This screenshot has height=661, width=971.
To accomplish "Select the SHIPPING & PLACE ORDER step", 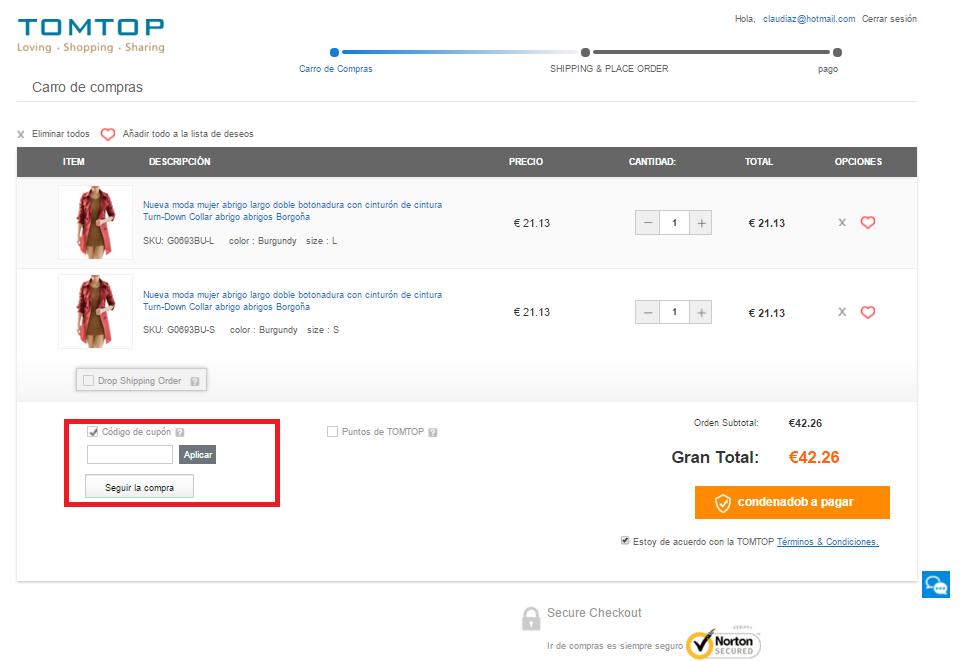I will pos(609,69).
